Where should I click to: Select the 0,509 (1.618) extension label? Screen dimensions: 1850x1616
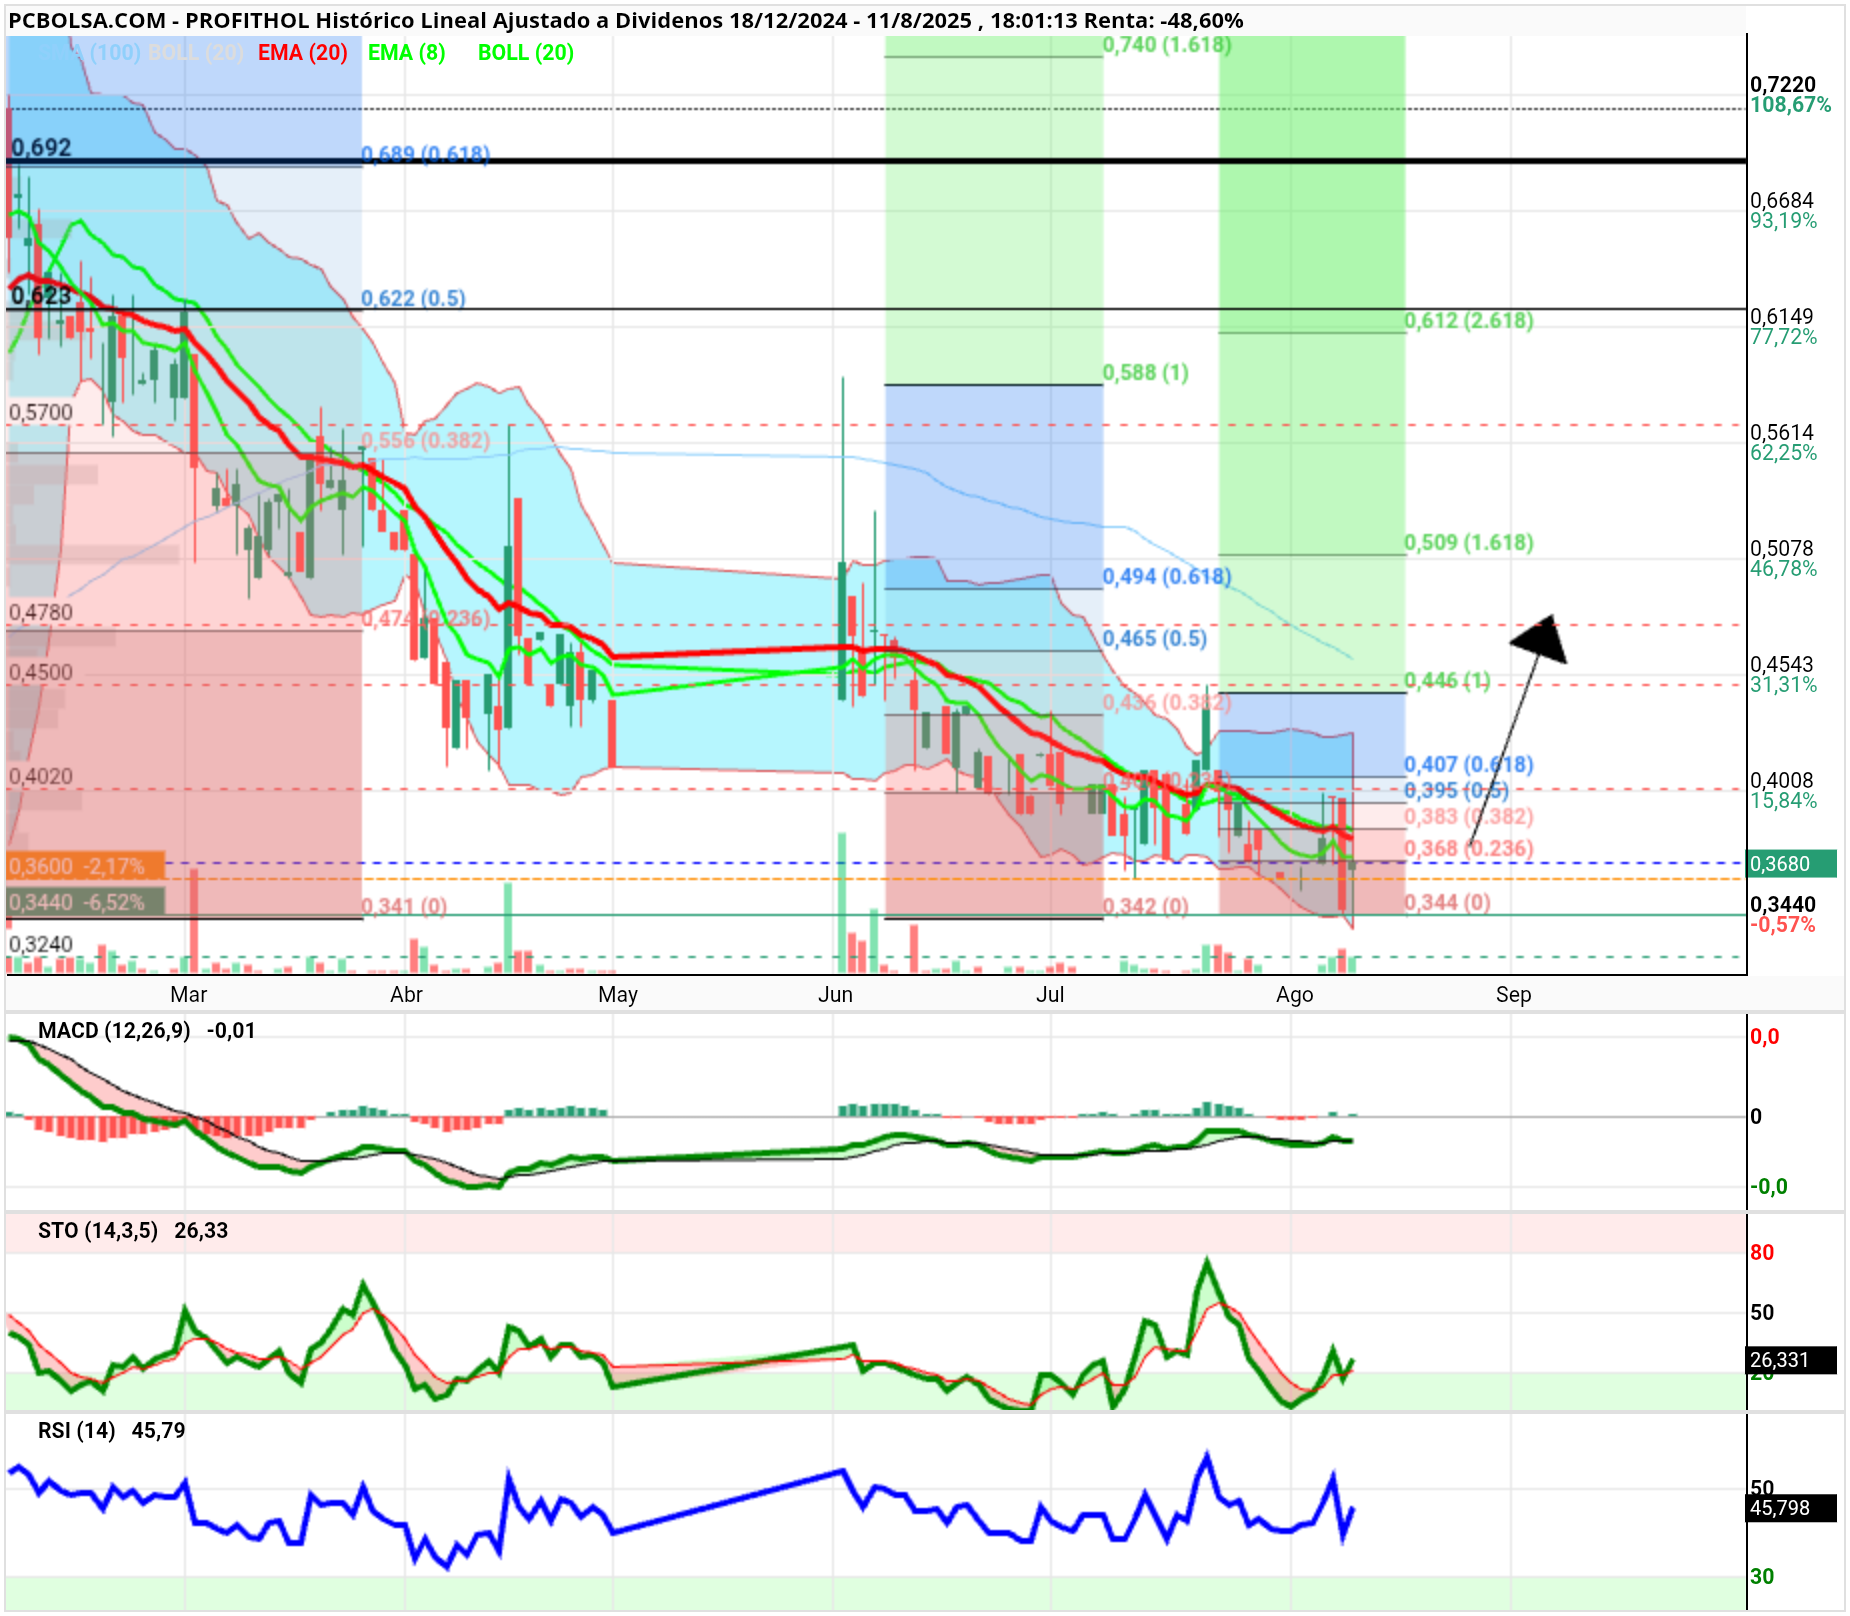click(1469, 542)
